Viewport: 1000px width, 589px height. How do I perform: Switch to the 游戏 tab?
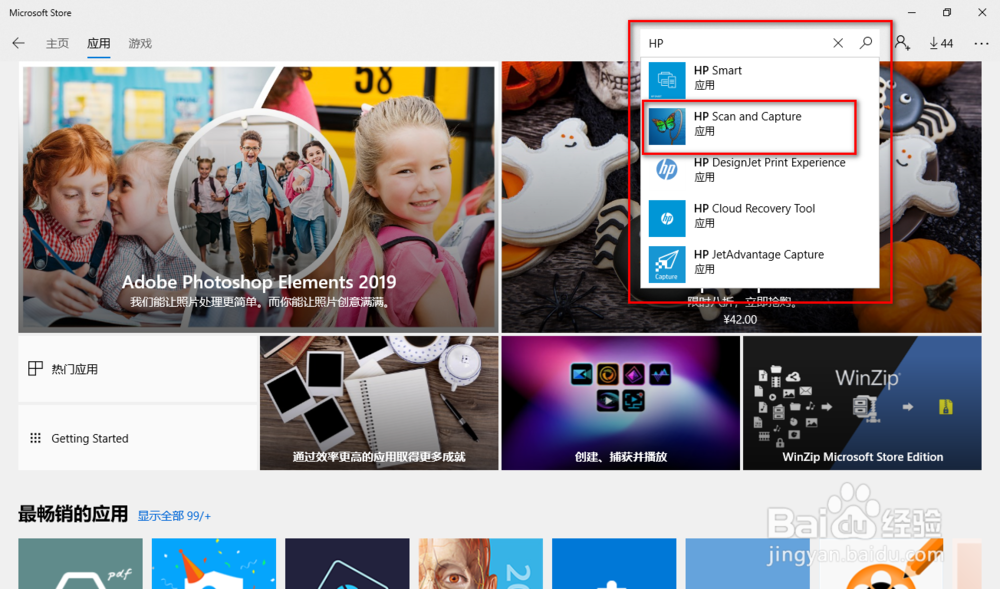[140, 43]
